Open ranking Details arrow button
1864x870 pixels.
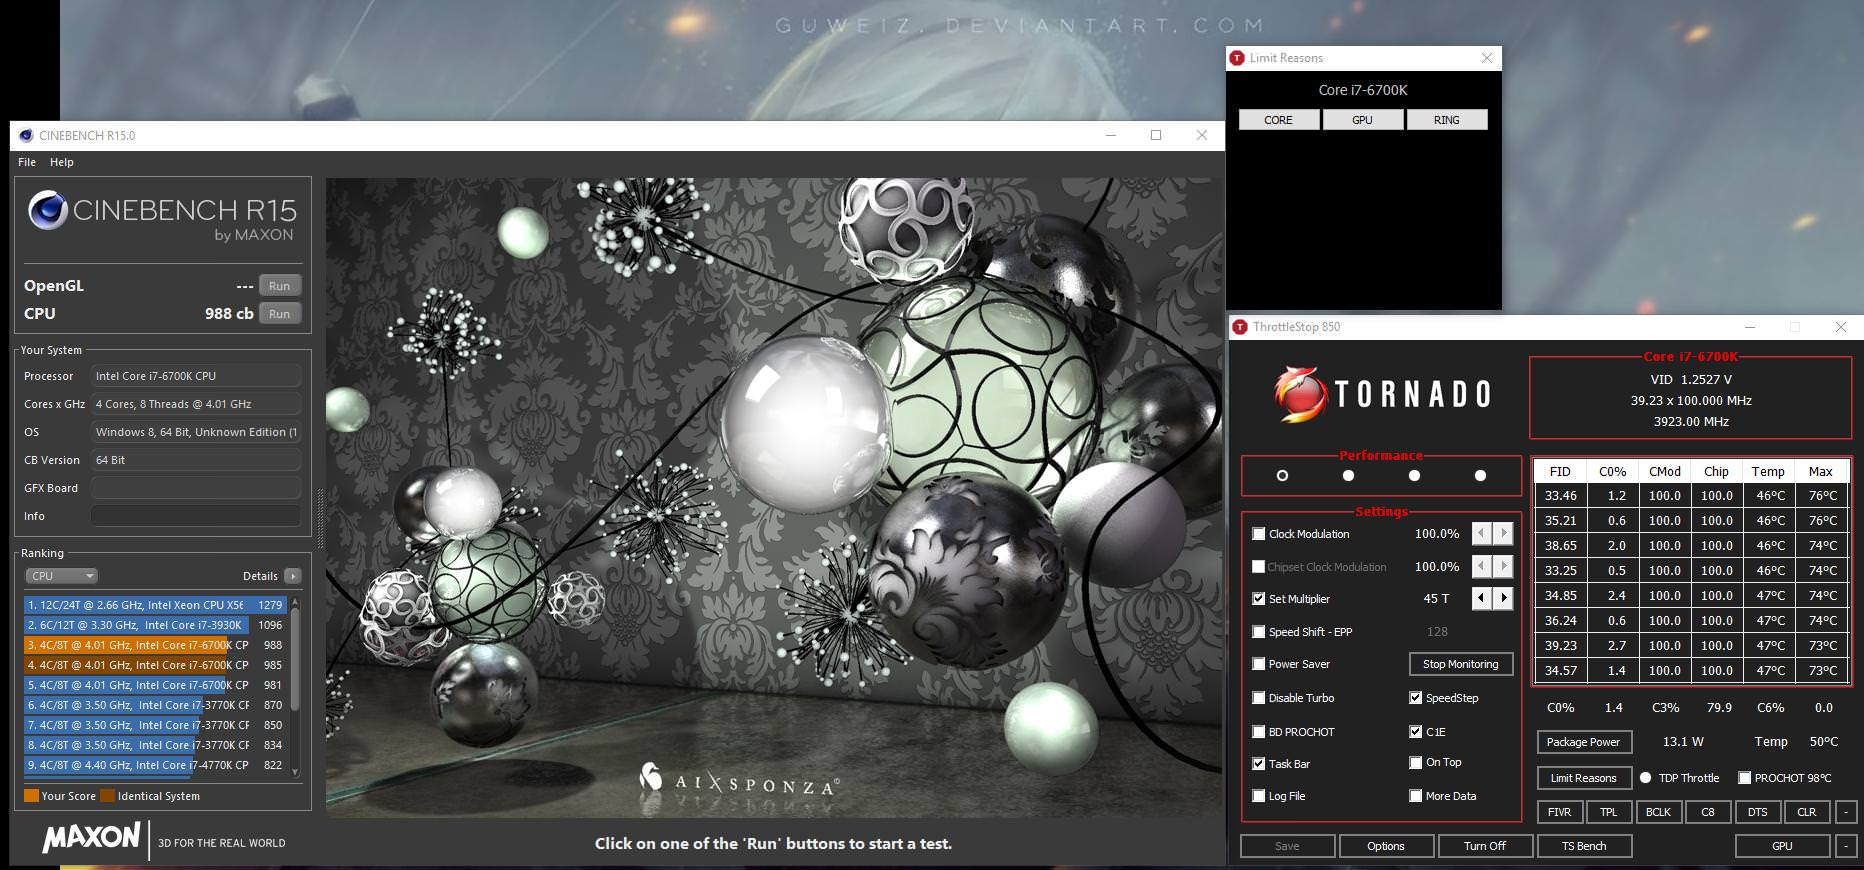pyautogui.click(x=292, y=576)
